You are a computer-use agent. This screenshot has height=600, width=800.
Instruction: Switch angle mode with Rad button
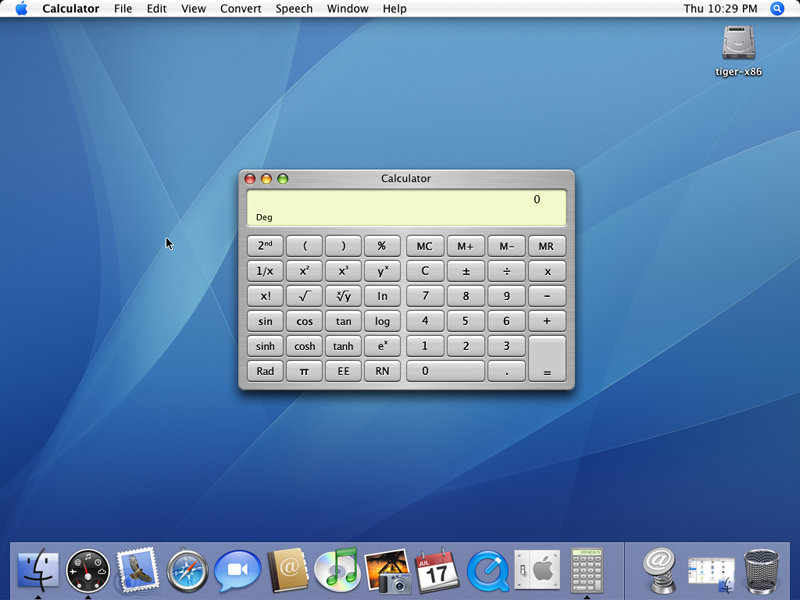pyautogui.click(x=265, y=371)
